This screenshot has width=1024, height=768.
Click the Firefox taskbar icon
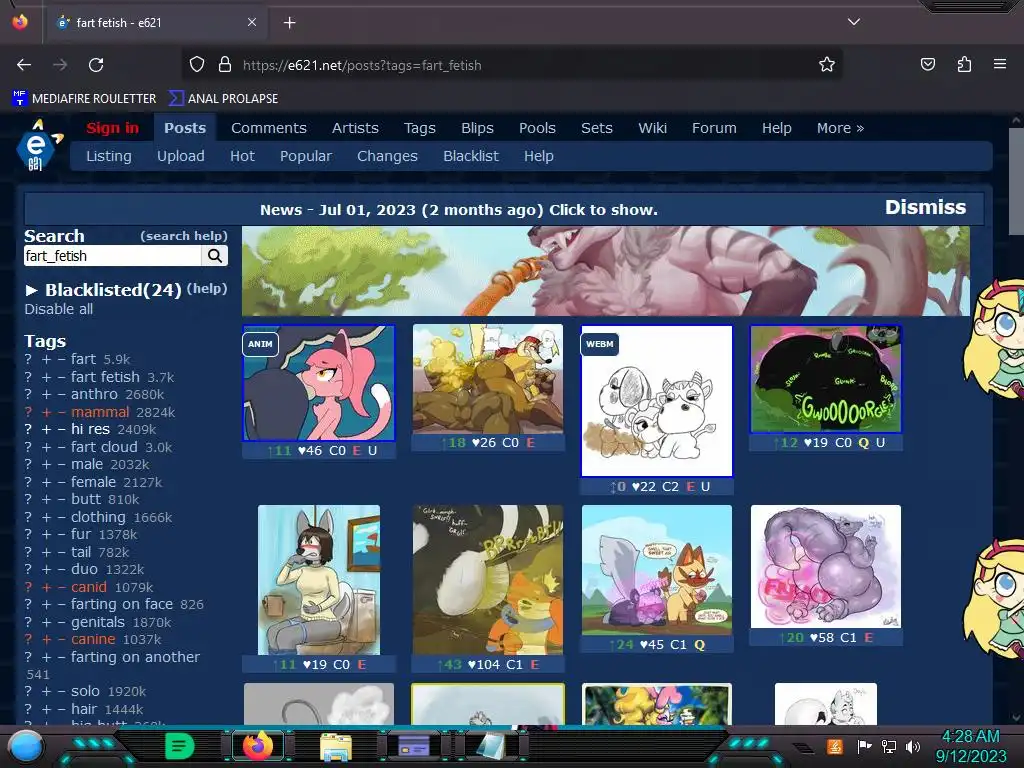coord(257,746)
